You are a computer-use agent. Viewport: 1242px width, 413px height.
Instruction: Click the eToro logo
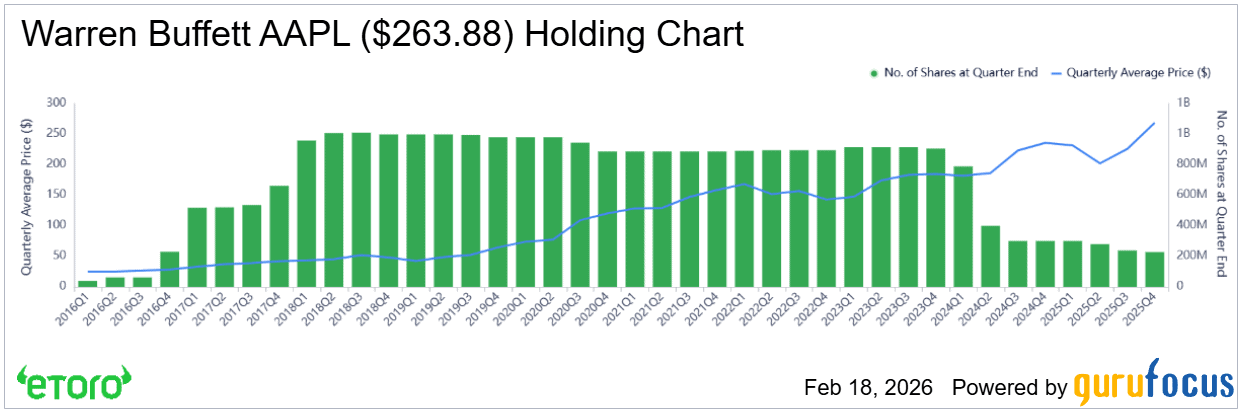(x=74, y=384)
